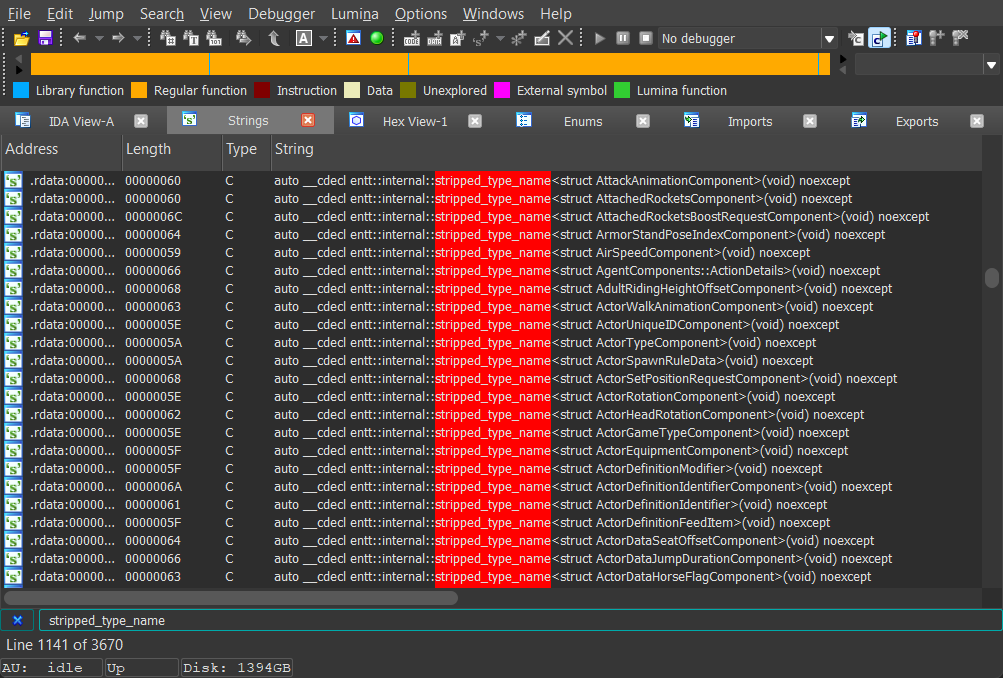Image resolution: width=1003 pixels, height=678 pixels.
Task: Click the stripped_type_name filter input field
Action: tap(520, 620)
